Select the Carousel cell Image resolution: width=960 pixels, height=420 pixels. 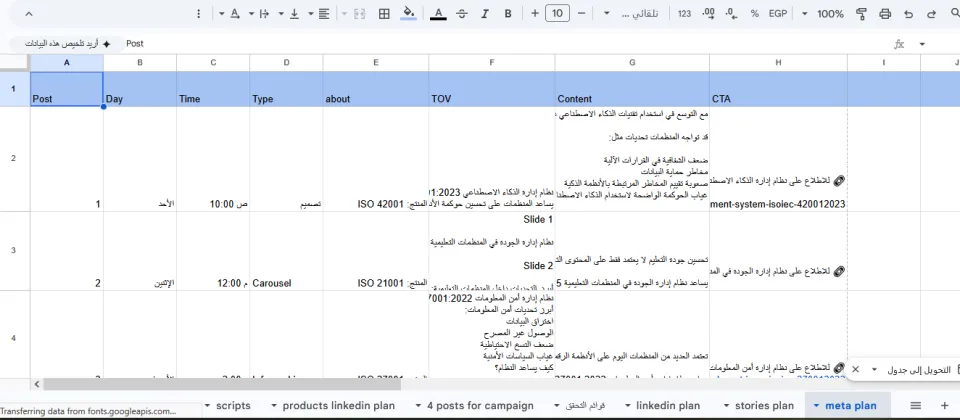click(286, 251)
